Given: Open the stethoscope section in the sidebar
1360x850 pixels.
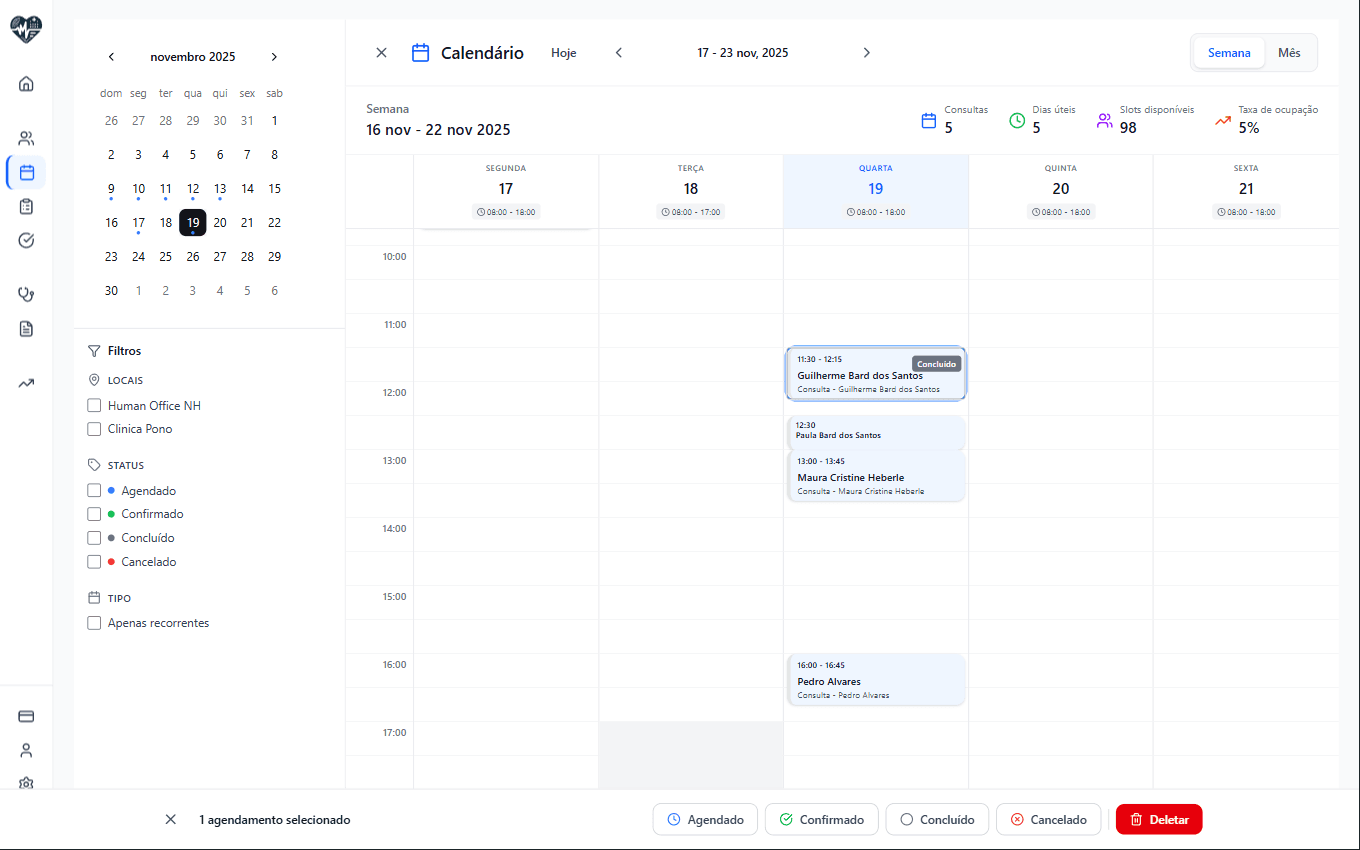Looking at the screenshot, I should [25, 294].
